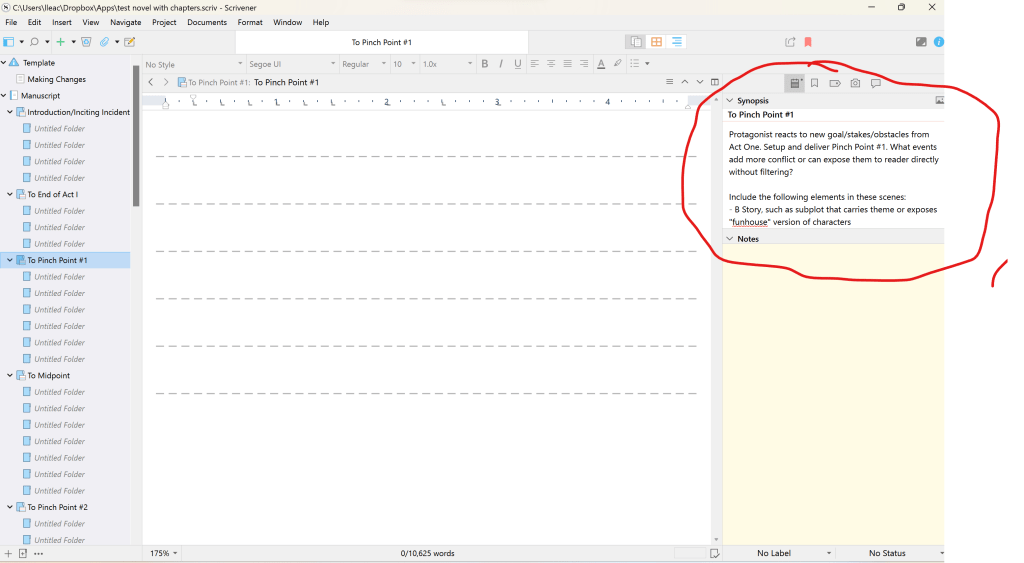The image size is (1024, 563).
Task: Click the Compose mode icon in toolbar
Action: [x=921, y=42]
